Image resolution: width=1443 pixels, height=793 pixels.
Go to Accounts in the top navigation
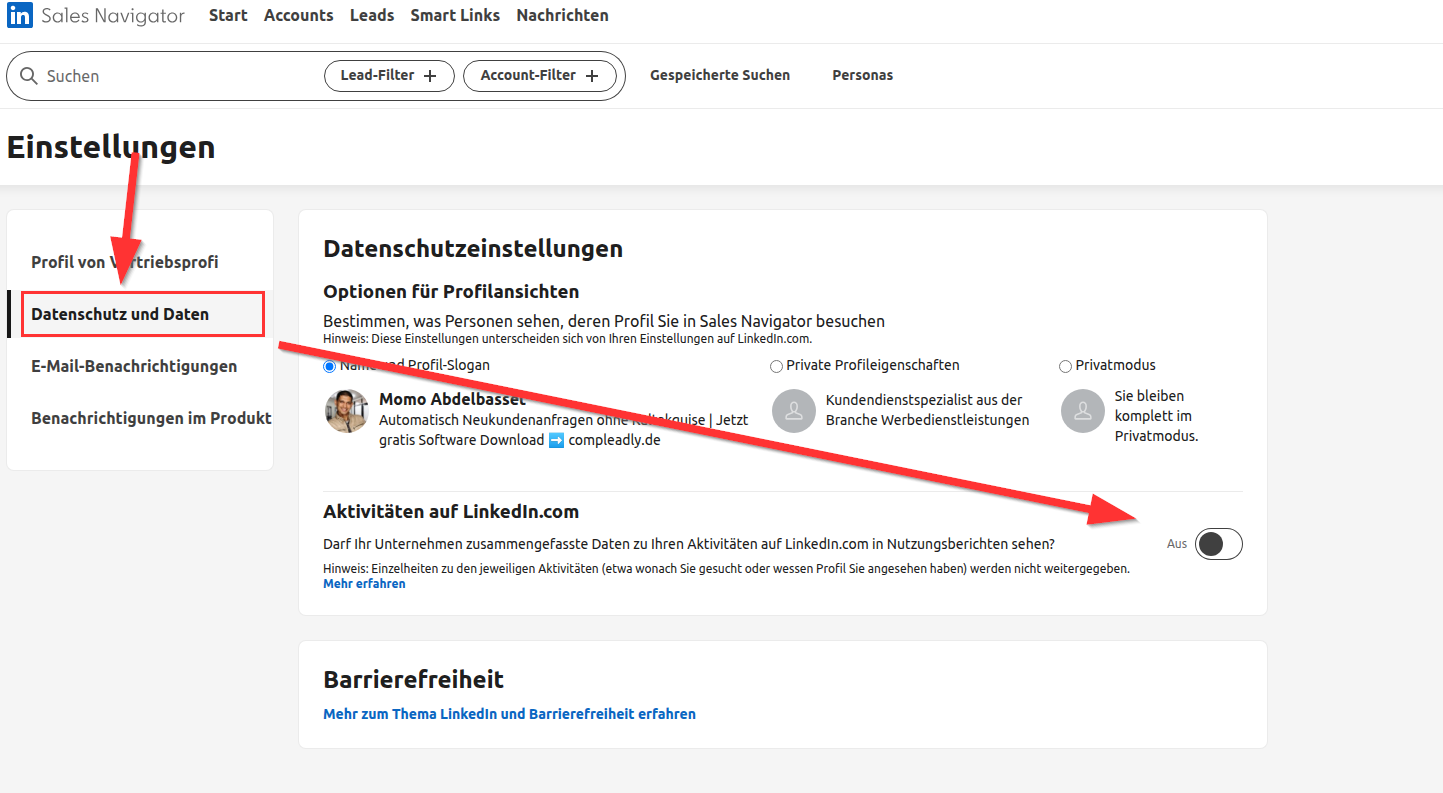tap(298, 16)
